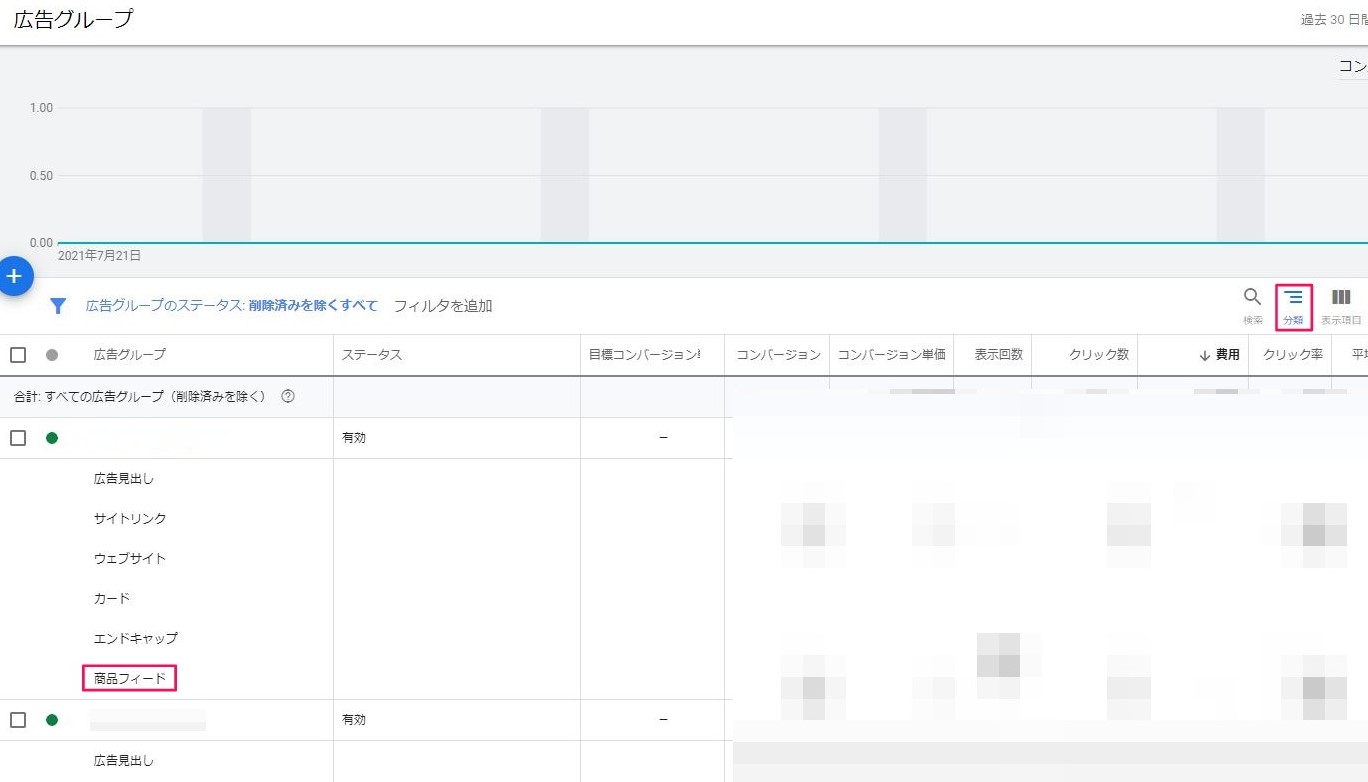Image resolution: width=1368 pixels, height=782 pixels.
Task: Click the 広告グループ column header
Action: pyautogui.click(x=130, y=355)
